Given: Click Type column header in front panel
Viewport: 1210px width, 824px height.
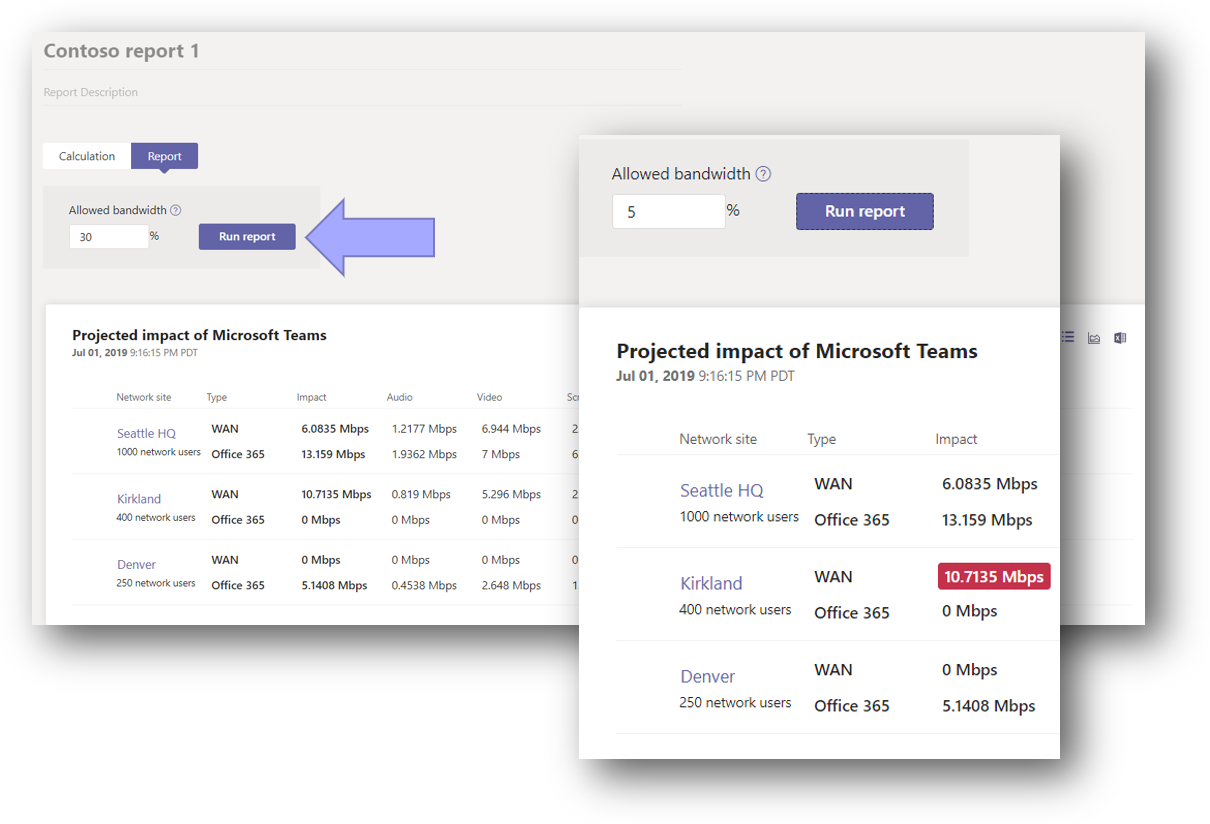Looking at the screenshot, I should [822, 439].
